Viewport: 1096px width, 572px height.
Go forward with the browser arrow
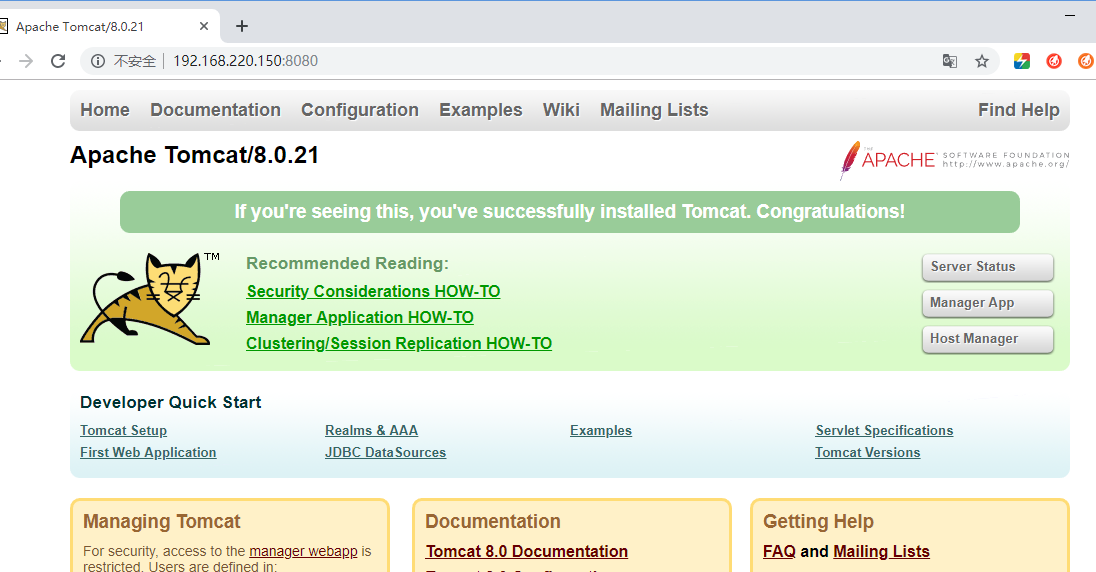click(26, 62)
